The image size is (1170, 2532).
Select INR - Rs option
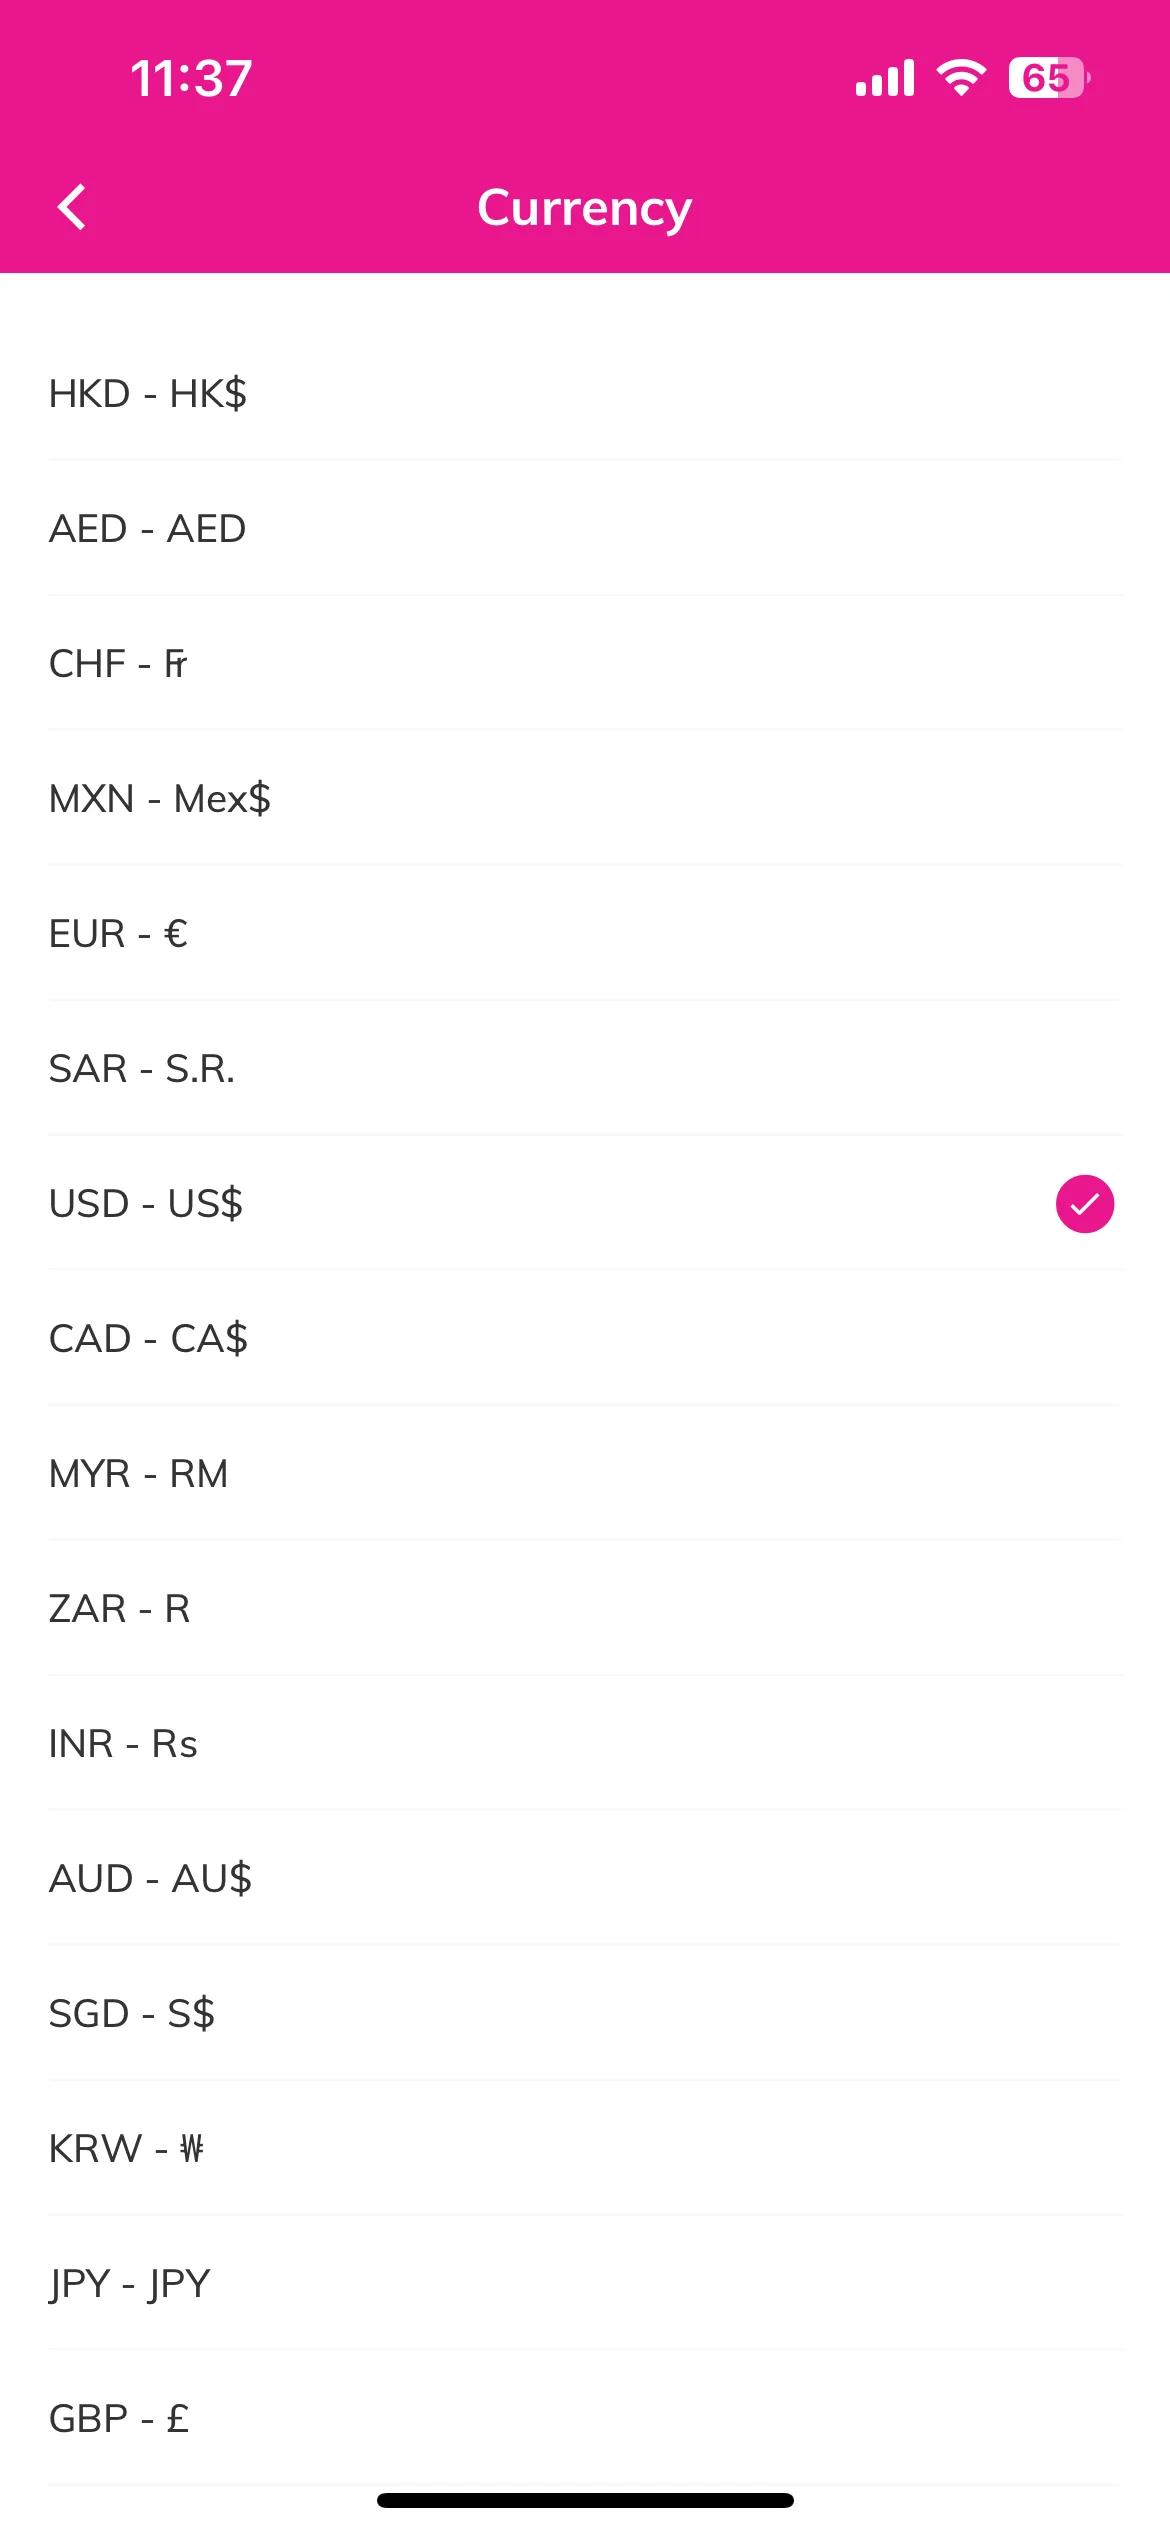(x=585, y=1743)
